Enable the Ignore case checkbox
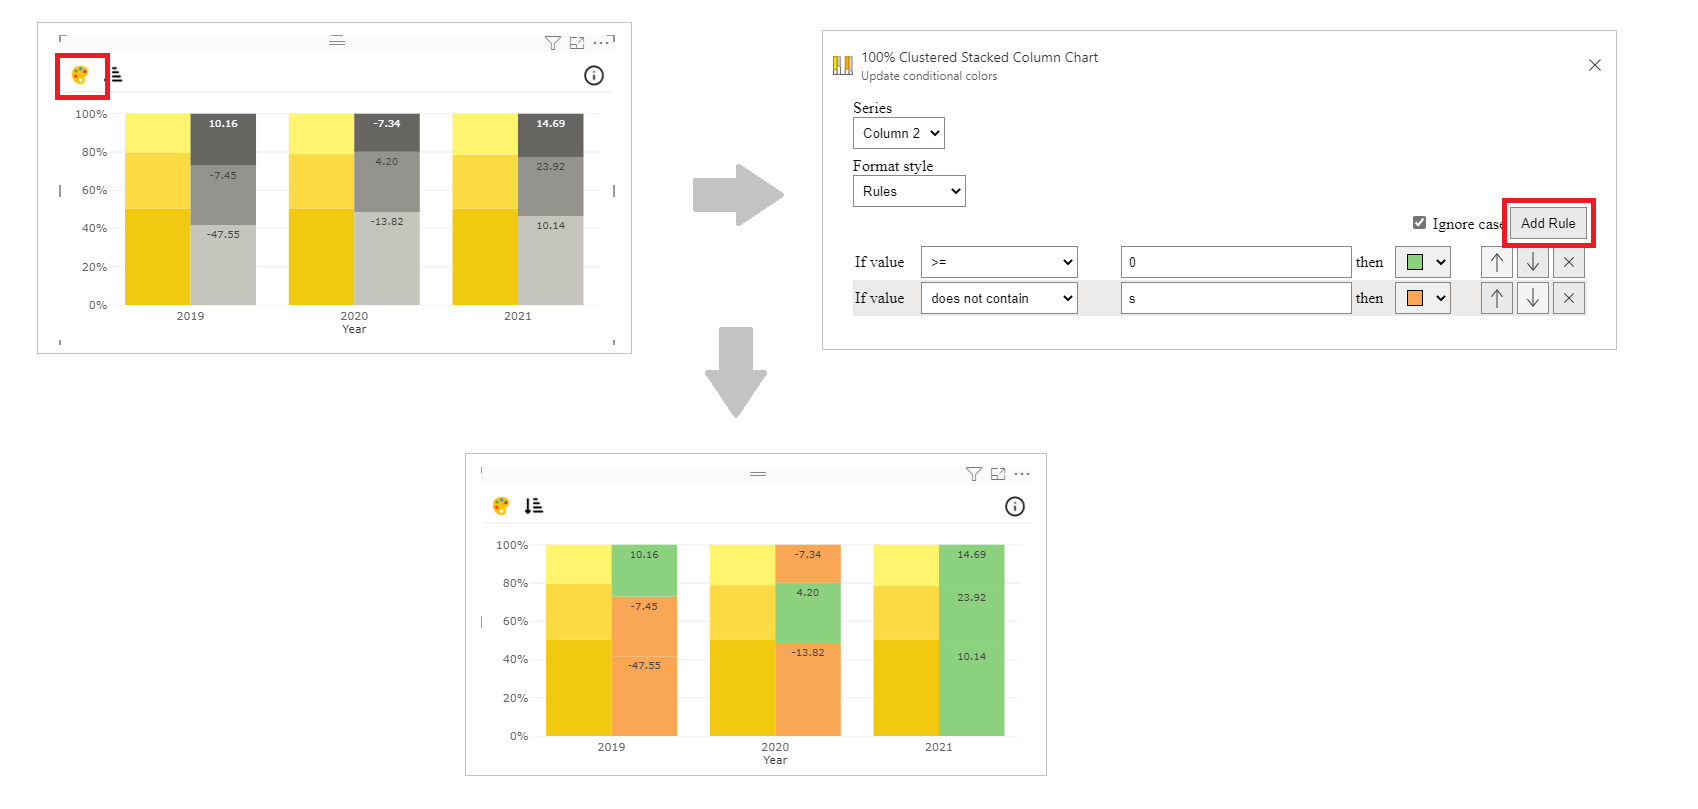Viewport: 1698px width, 809px height. tap(1420, 223)
